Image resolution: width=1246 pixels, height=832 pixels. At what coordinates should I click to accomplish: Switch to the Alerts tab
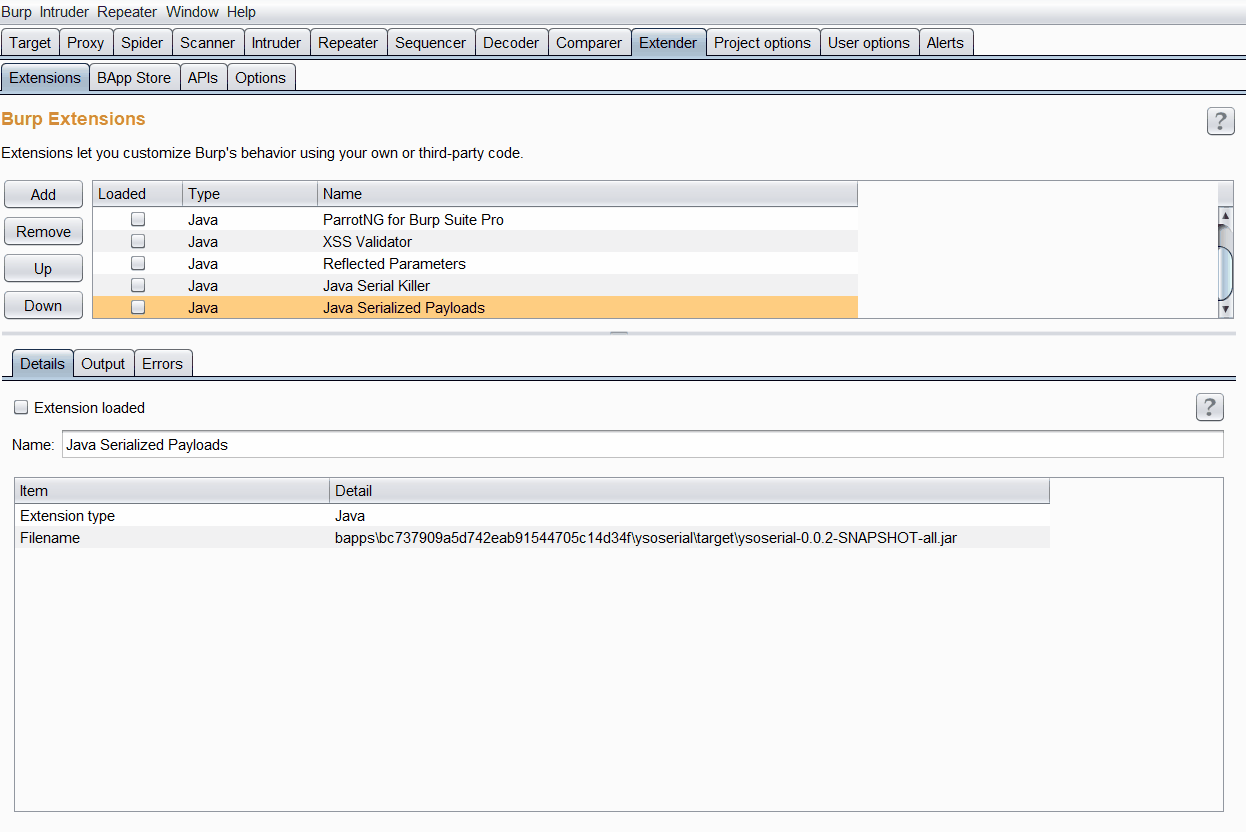pos(945,43)
